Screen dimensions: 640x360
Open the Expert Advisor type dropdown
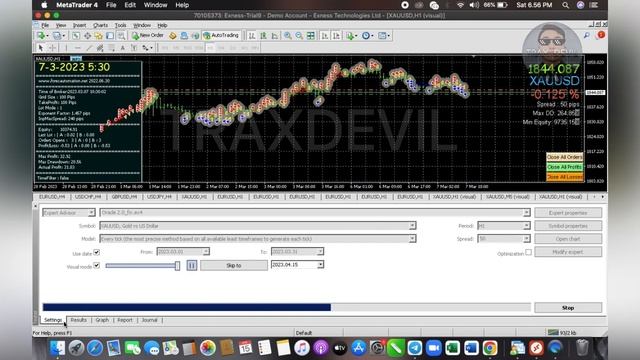(x=91, y=213)
